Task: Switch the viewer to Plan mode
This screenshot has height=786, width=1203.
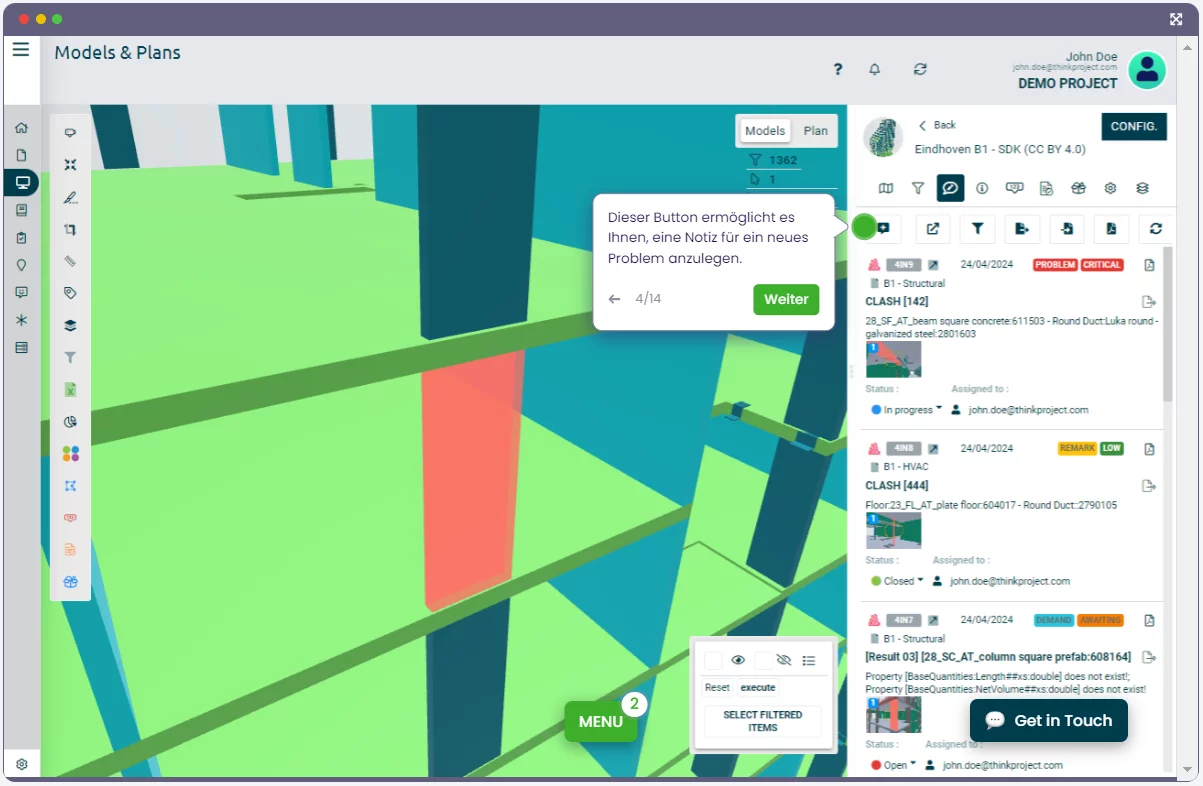Action: click(x=815, y=131)
